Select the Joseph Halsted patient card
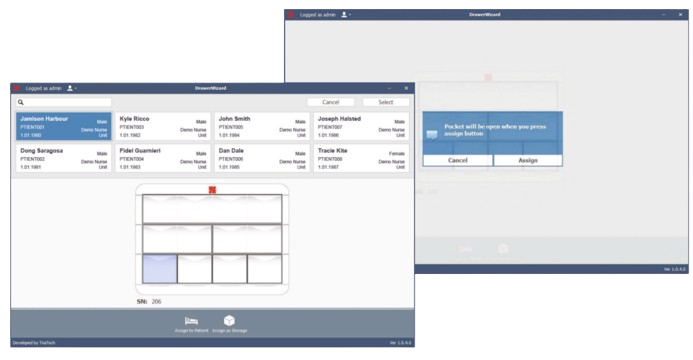This screenshot has width=693, height=360. pyautogui.click(x=361, y=126)
